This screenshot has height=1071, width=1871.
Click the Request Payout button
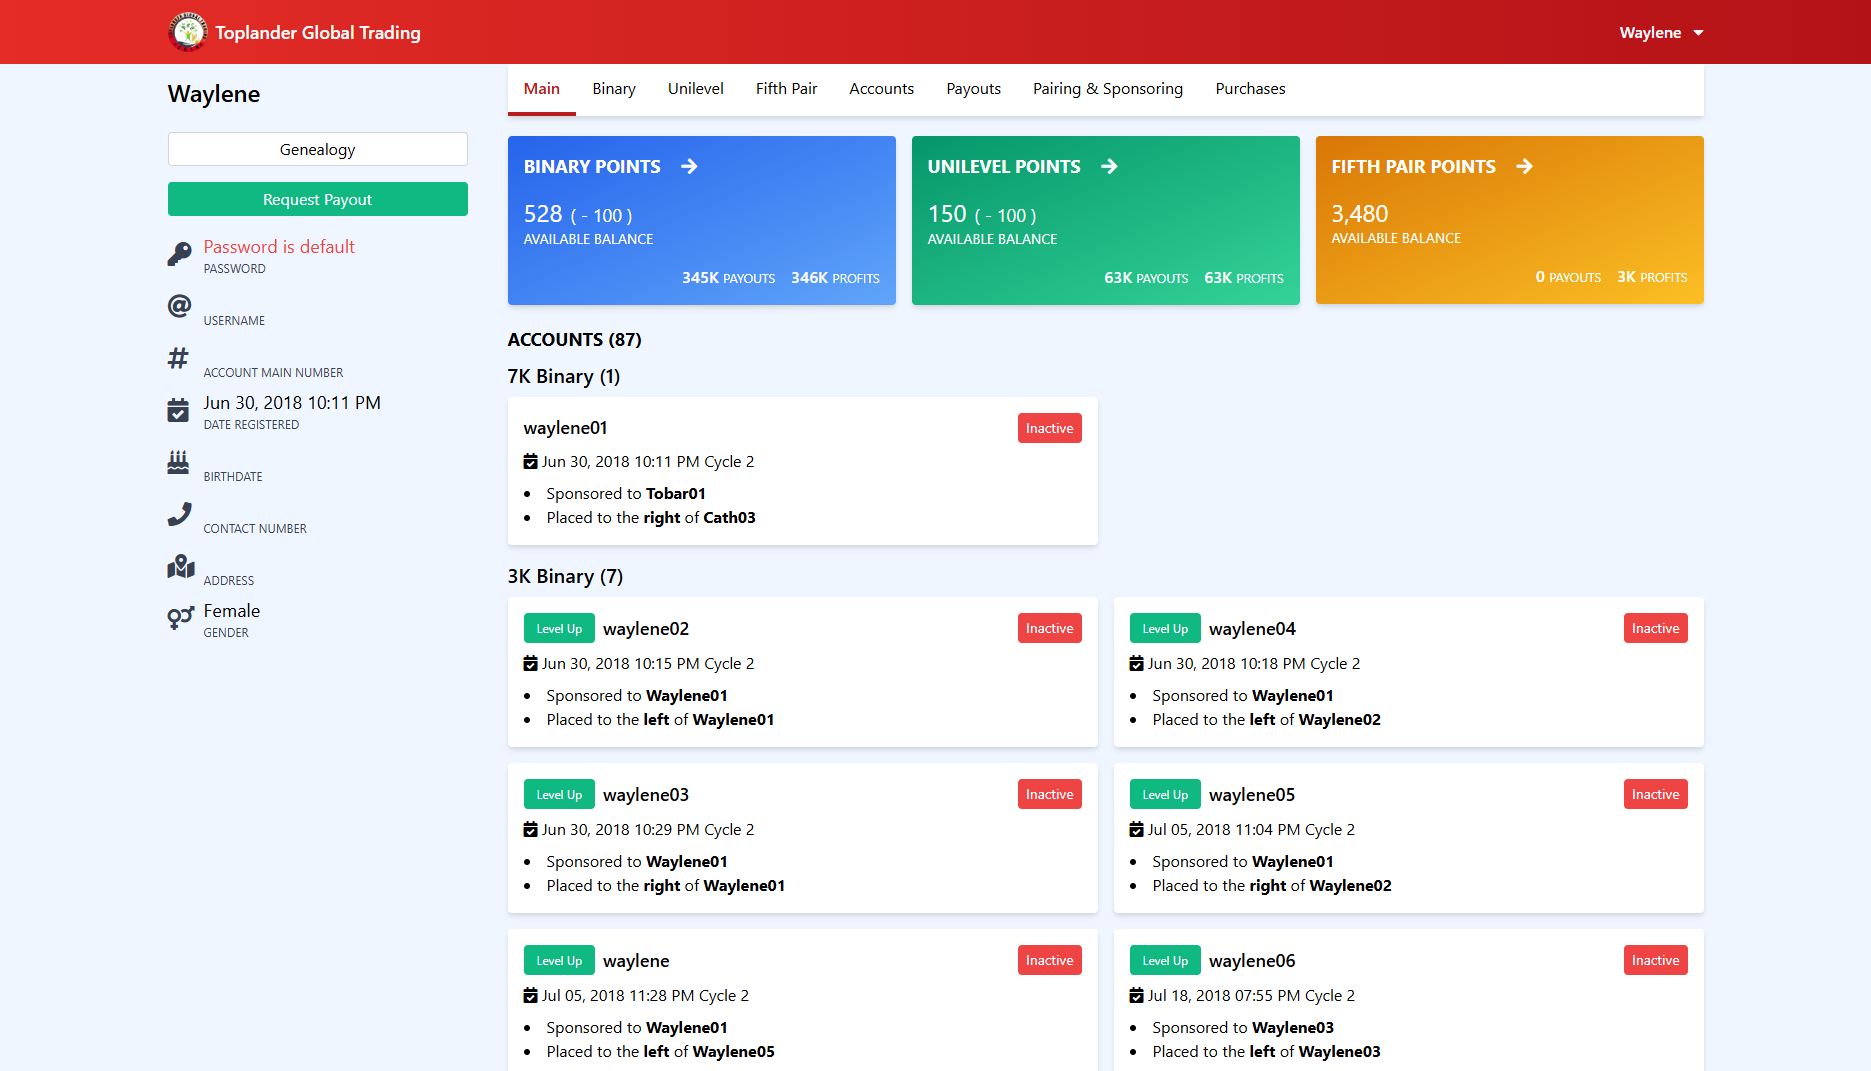click(x=317, y=199)
